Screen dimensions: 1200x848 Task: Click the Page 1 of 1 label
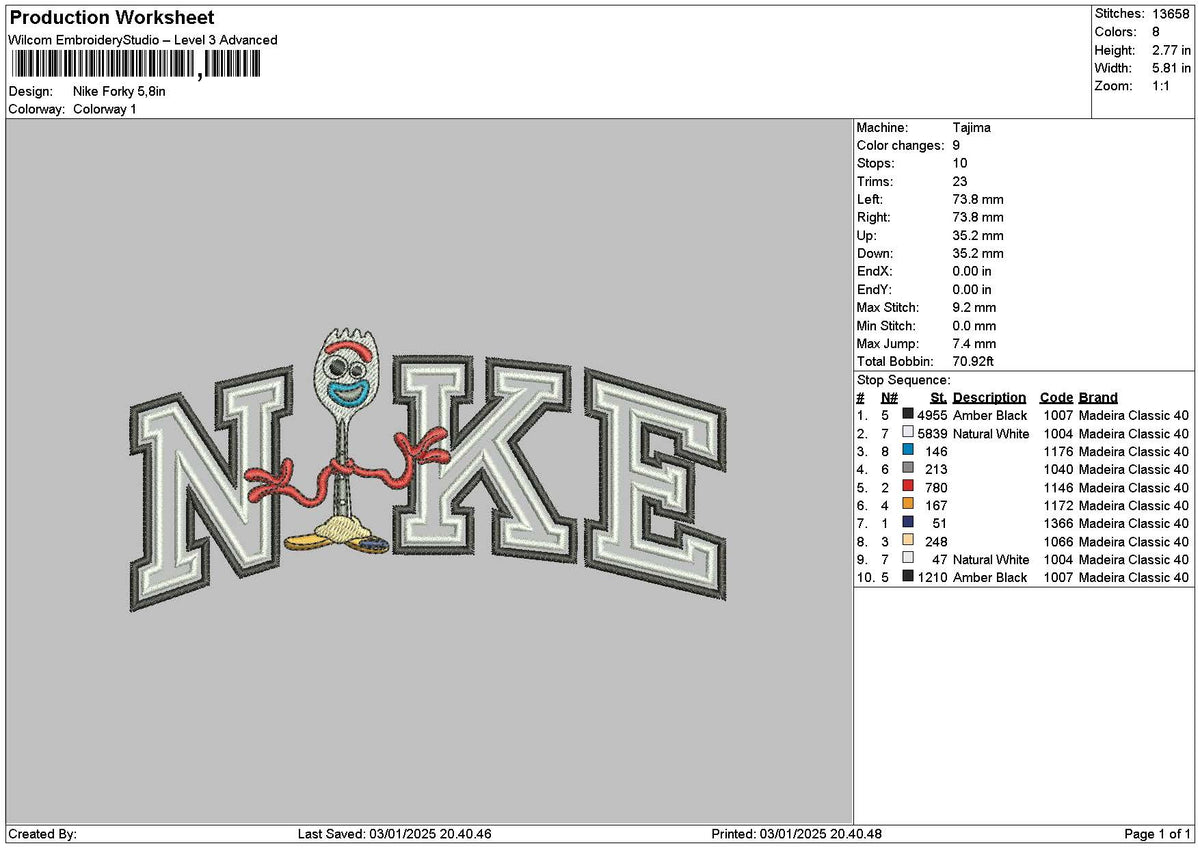[x=1157, y=832]
